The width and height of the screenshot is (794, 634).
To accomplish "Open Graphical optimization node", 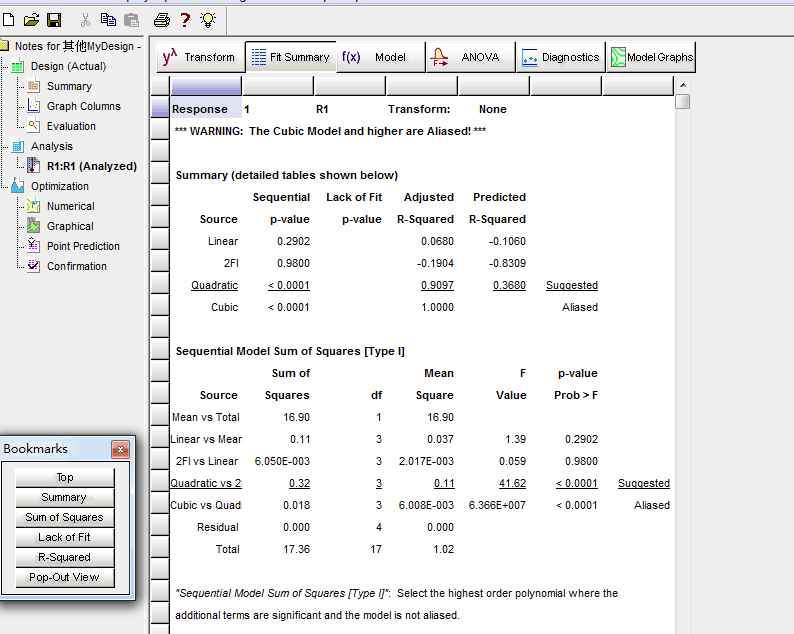I will (70, 226).
